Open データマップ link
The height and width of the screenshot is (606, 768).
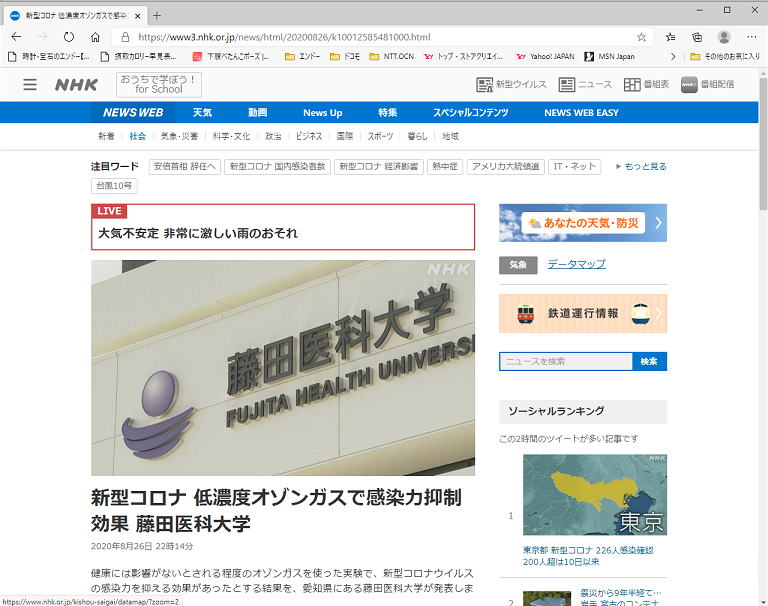[576, 264]
